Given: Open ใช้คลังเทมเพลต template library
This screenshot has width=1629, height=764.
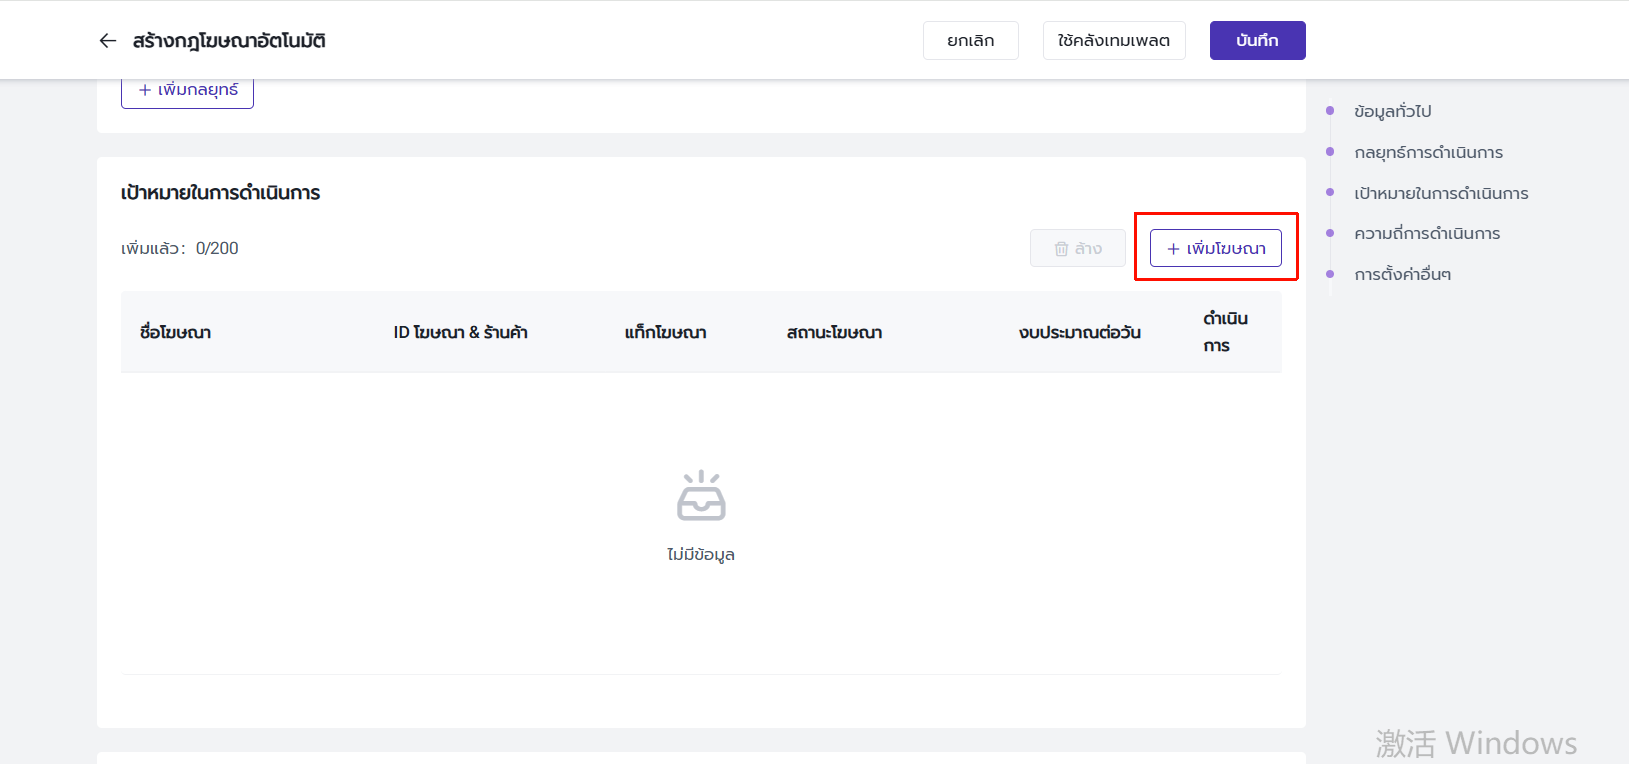Looking at the screenshot, I should click(x=1113, y=41).
